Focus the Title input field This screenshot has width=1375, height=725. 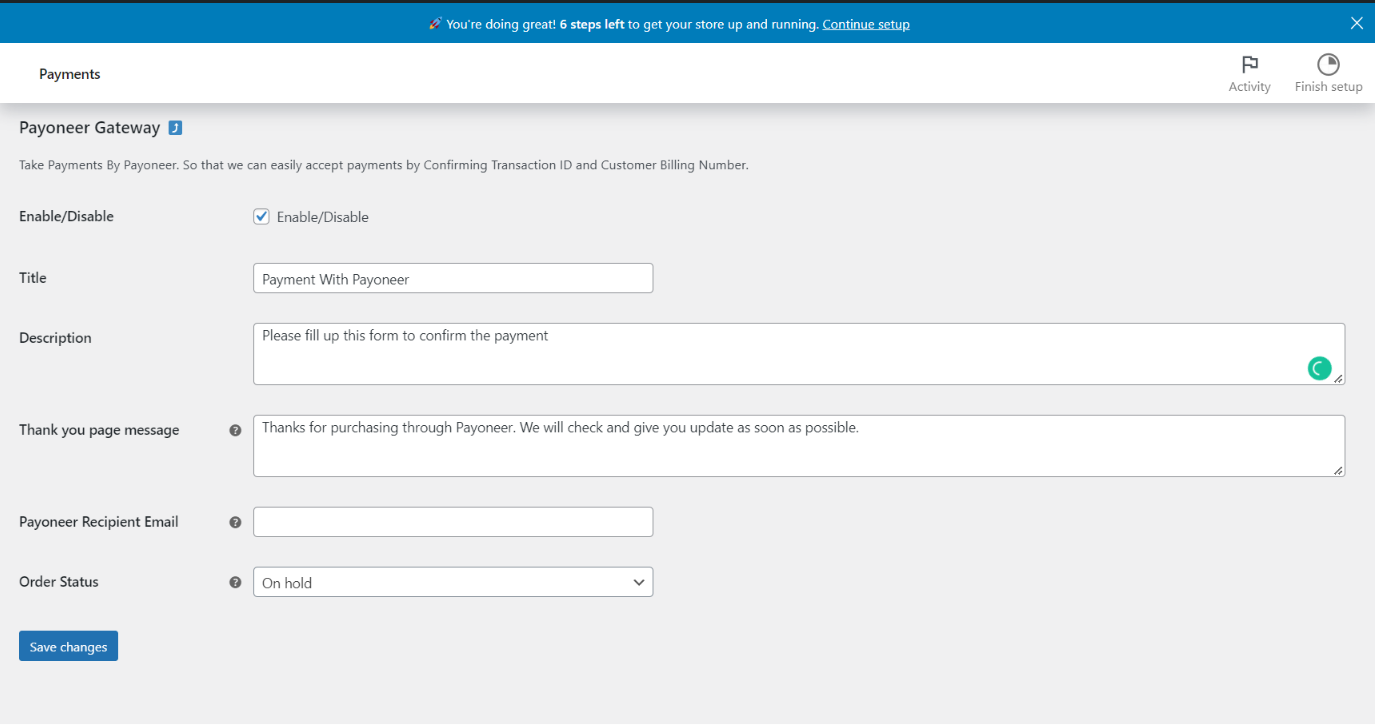[453, 278]
